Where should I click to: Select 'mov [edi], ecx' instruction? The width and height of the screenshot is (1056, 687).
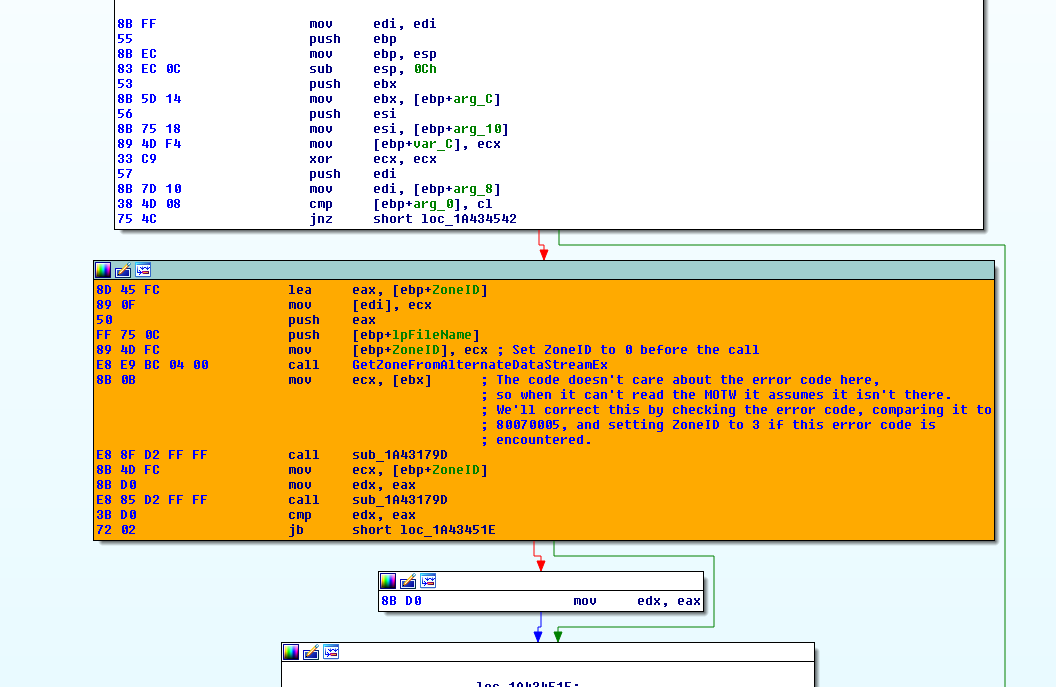pyautogui.click(x=360, y=305)
